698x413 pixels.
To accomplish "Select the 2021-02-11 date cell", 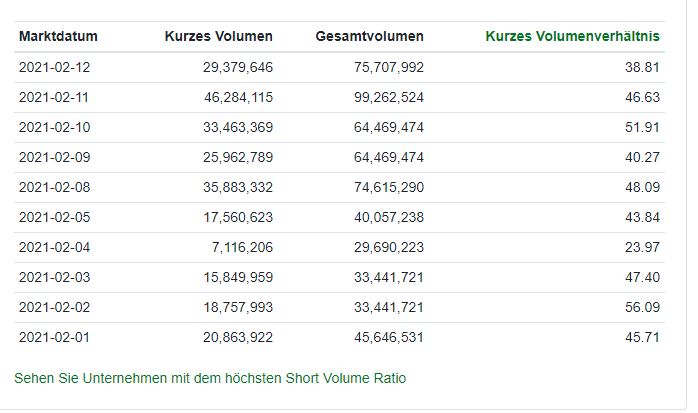I will click(54, 97).
